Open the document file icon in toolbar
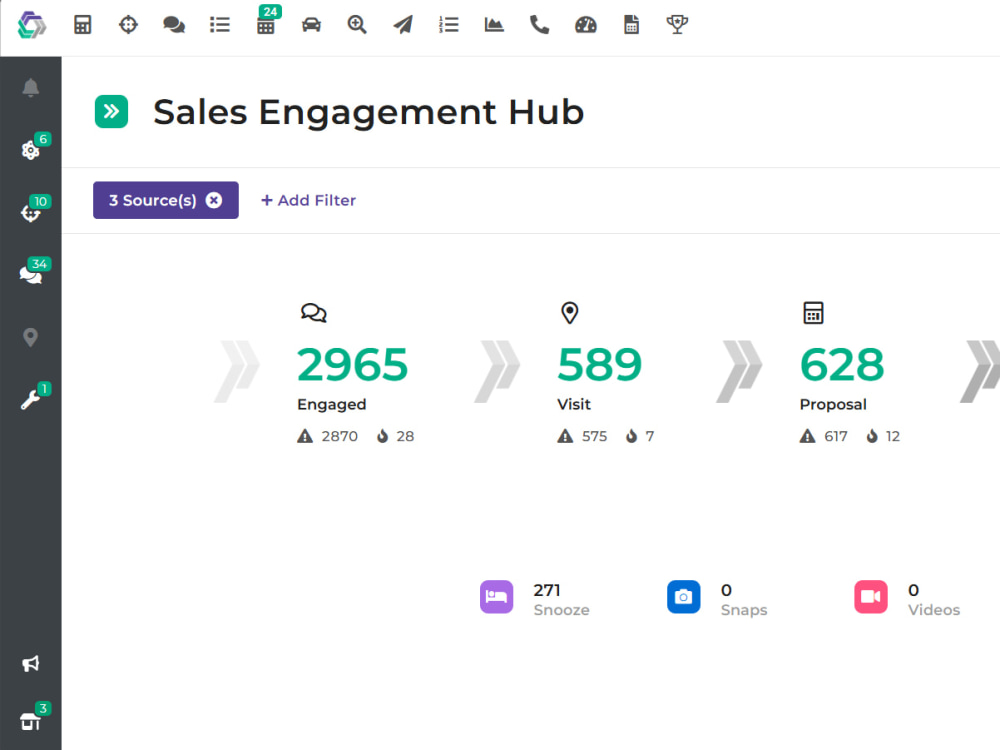Image resolution: width=1000 pixels, height=750 pixels. [x=631, y=25]
